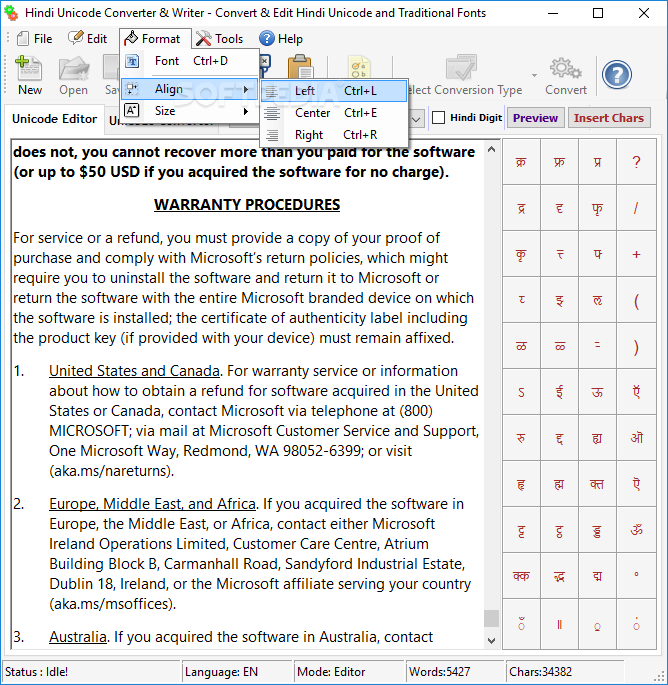Viewport: 668px width, 685px height.
Task: Click the editor vertical scrollbar thumb
Action: [x=491, y=618]
